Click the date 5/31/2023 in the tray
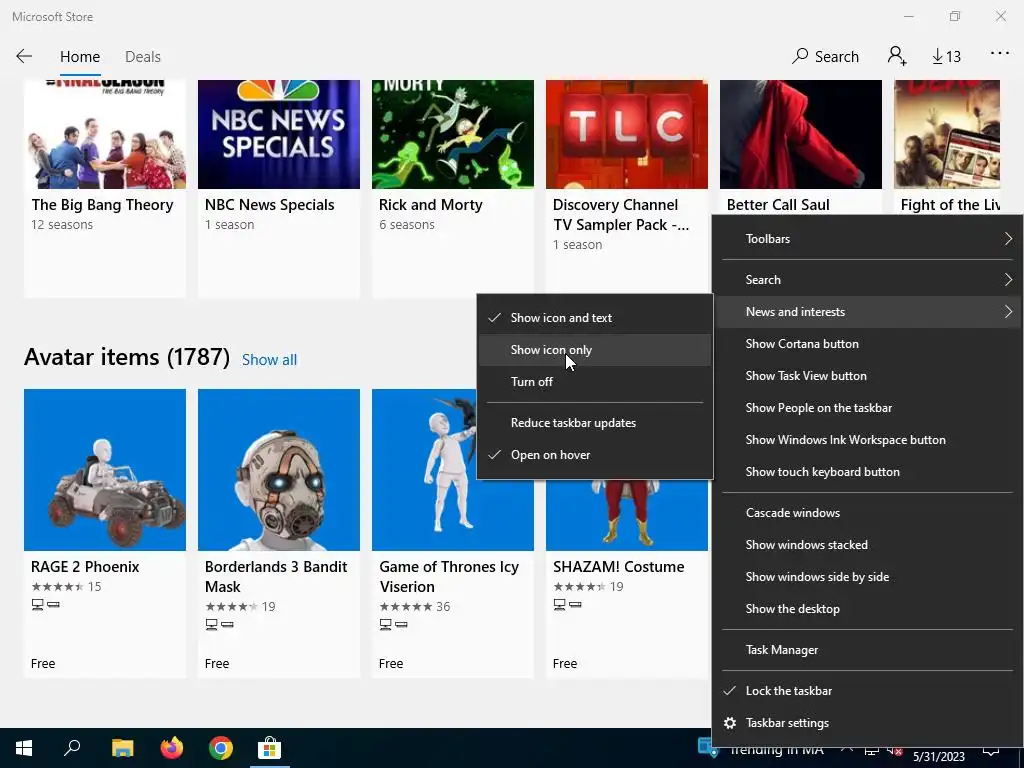This screenshot has height=768, width=1024. [x=938, y=757]
